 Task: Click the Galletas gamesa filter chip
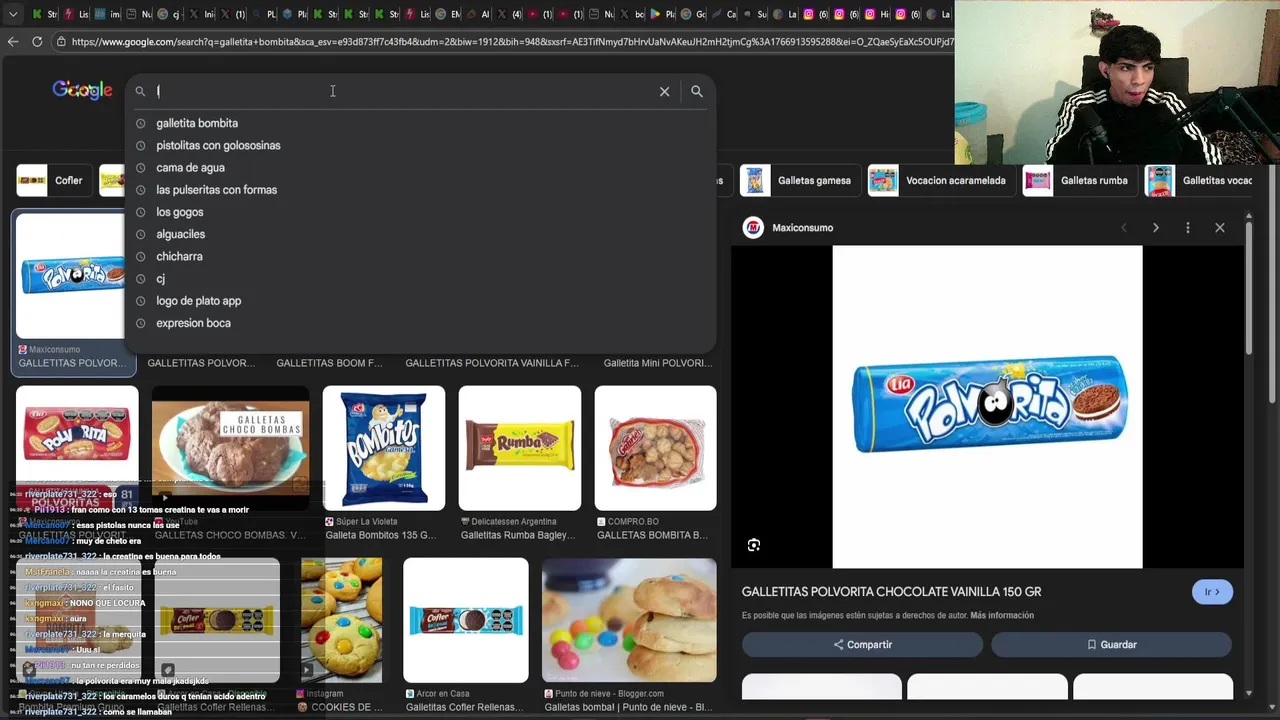click(x=799, y=181)
